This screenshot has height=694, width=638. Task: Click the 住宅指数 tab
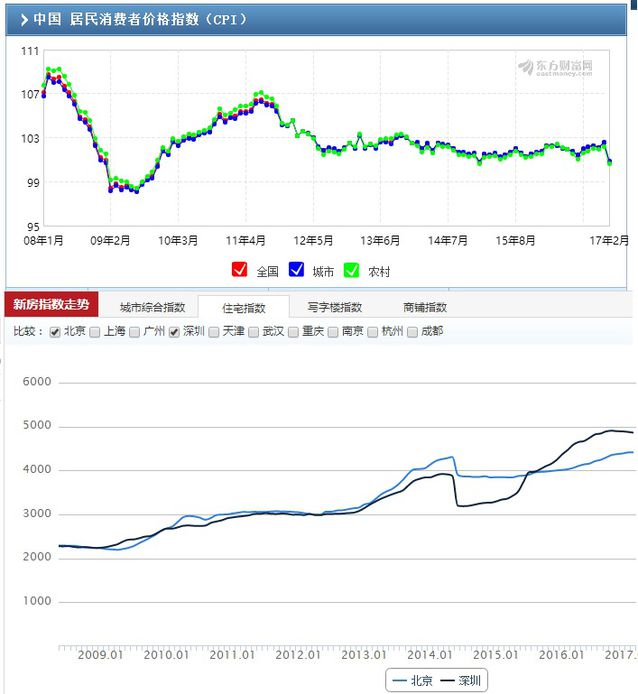point(243,307)
